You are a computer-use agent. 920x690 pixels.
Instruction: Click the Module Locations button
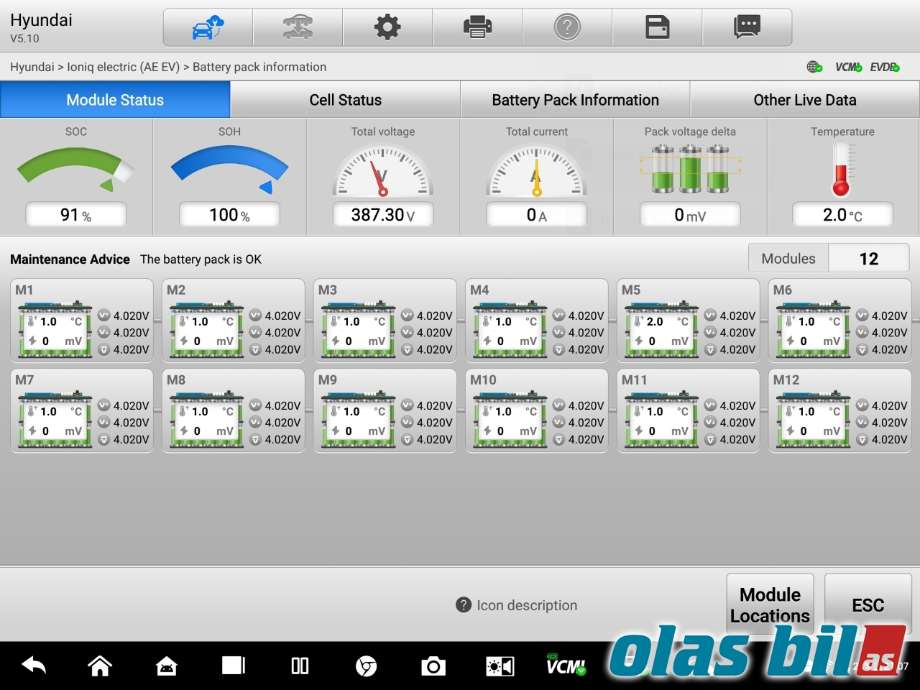(770, 605)
